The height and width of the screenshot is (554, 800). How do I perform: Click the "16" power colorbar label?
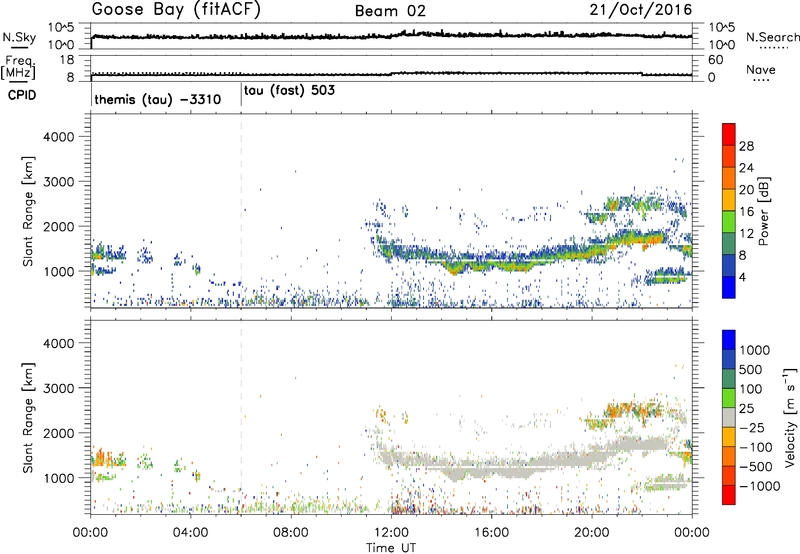pyautogui.click(x=746, y=212)
